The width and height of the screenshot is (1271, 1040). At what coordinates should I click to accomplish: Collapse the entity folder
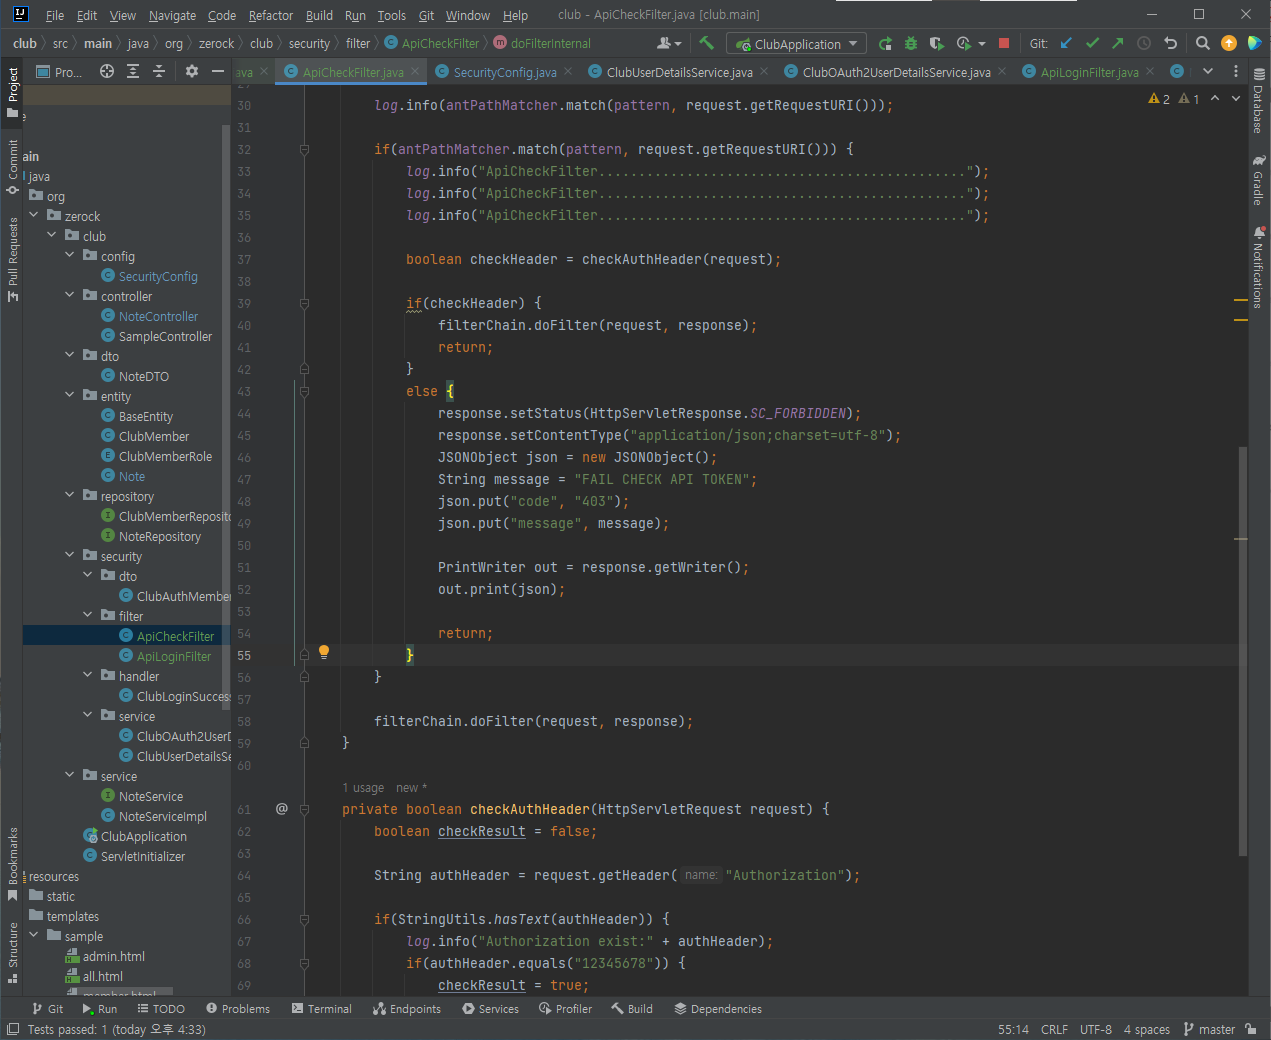tap(70, 395)
